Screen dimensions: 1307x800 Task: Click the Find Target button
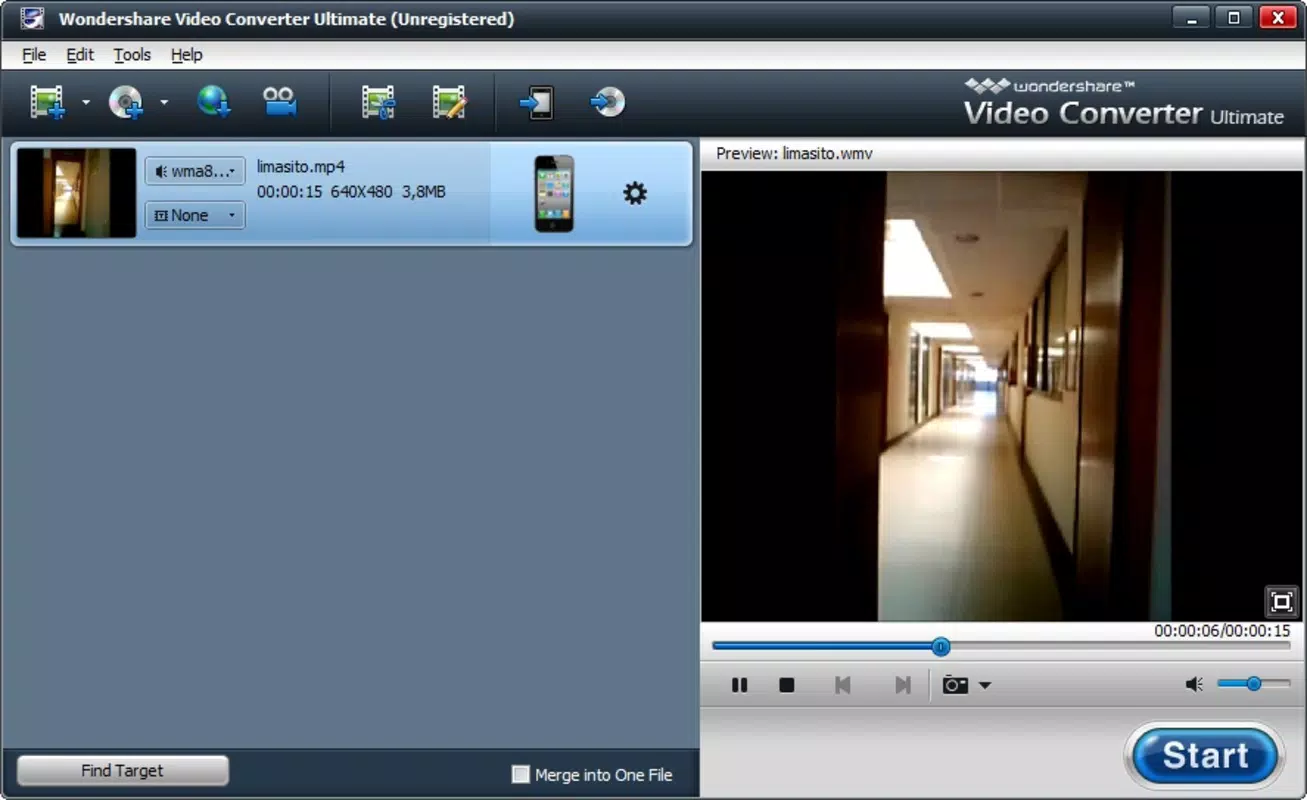(123, 771)
